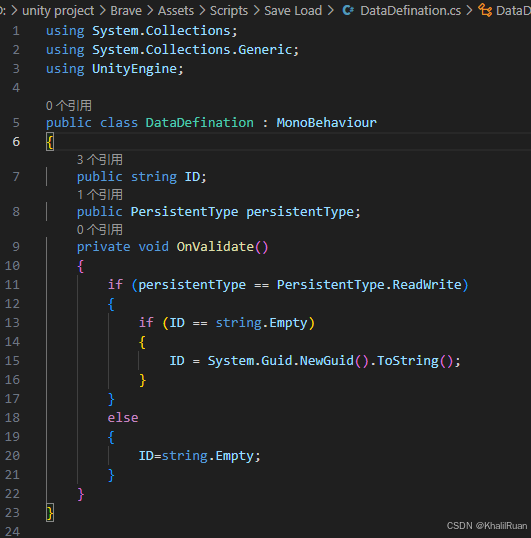Open the DataD class symbol breadcrumb

tap(513, 11)
